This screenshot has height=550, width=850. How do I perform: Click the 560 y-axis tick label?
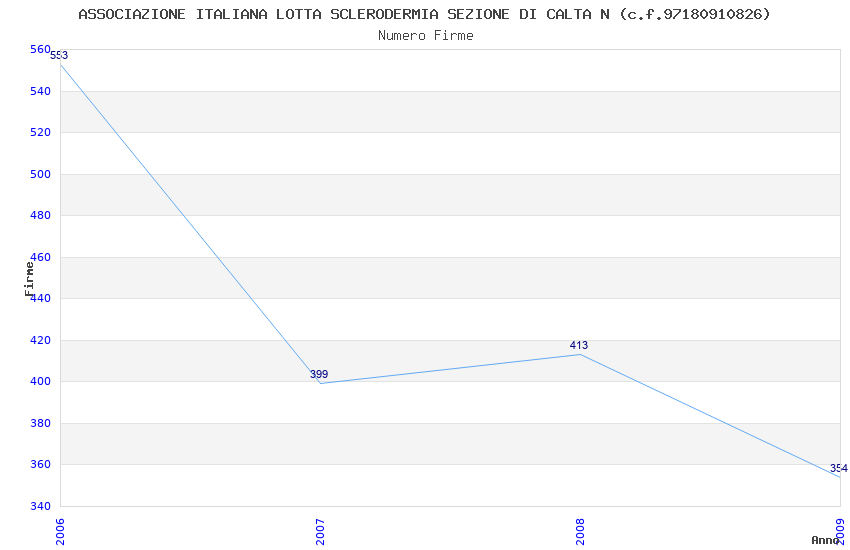click(x=40, y=49)
